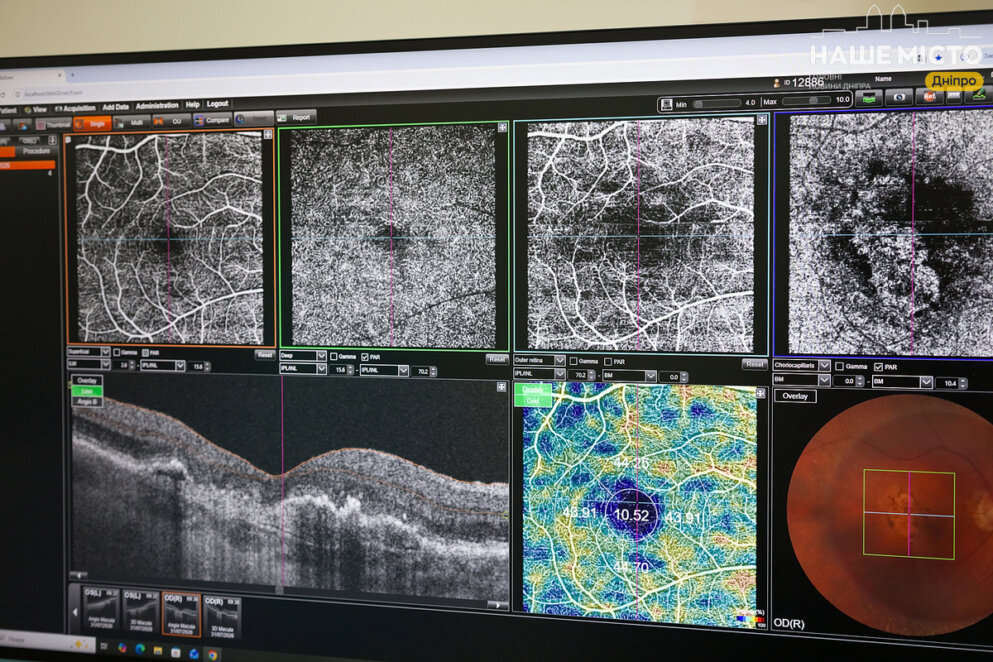Toggle Gamma checkbox under Outer retina panel
The image size is (993, 662).
pos(573,361)
